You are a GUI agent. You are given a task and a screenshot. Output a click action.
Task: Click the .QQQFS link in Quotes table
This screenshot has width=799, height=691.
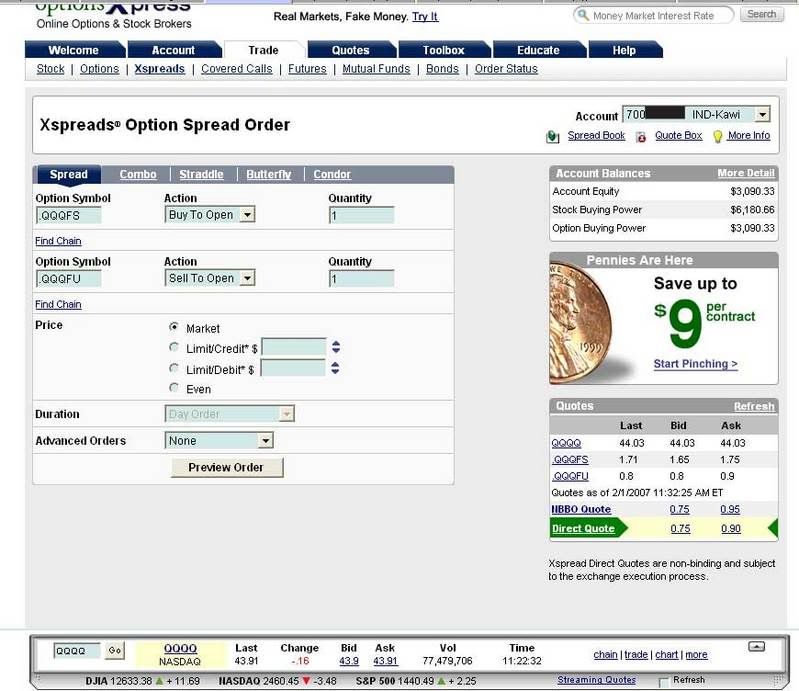pos(570,460)
